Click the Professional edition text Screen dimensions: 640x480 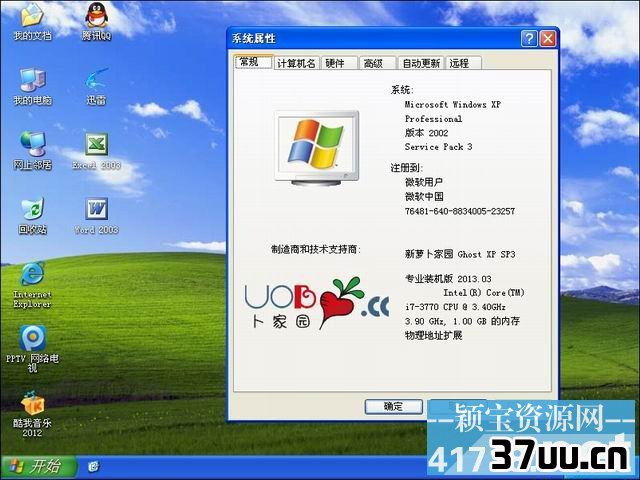point(433,119)
